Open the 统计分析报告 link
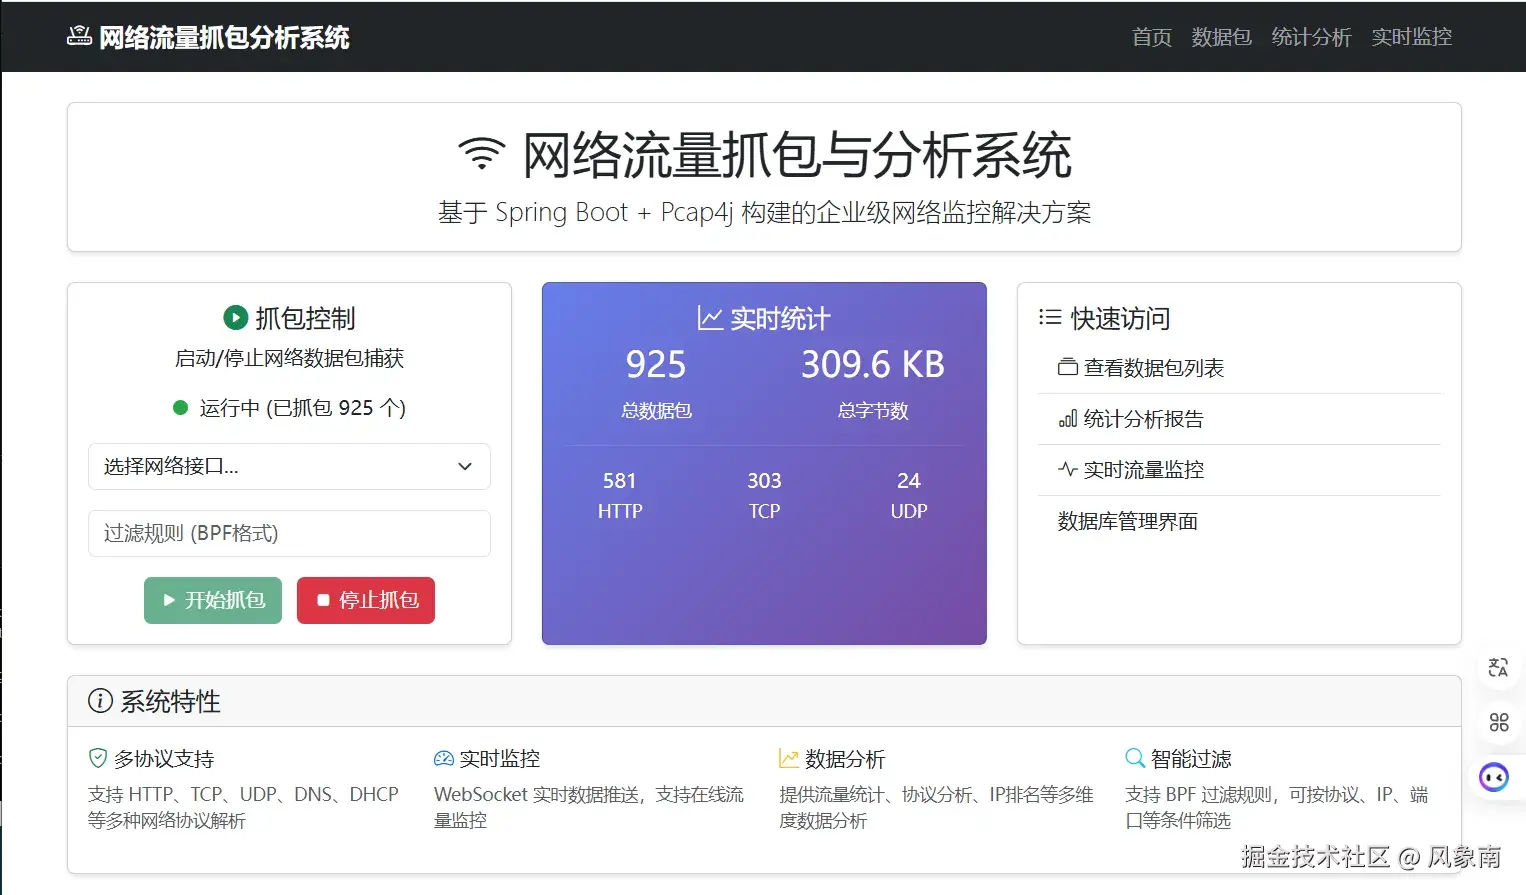Screen dimensions: 1526x895 click(1240, 419)
